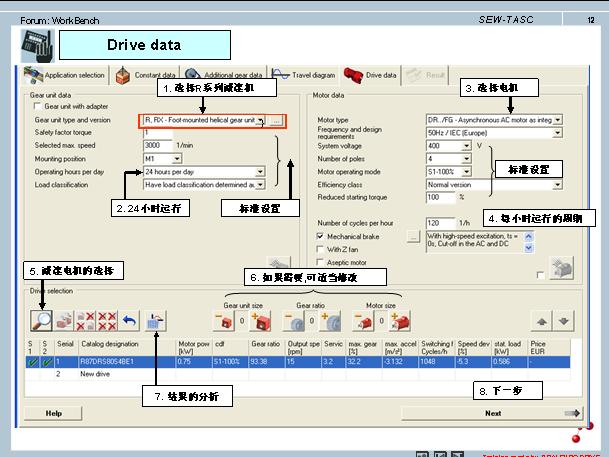The image size is (609, 457).
Task: Click the Help button
Action: pyautogui.click(x=54, y=413)
